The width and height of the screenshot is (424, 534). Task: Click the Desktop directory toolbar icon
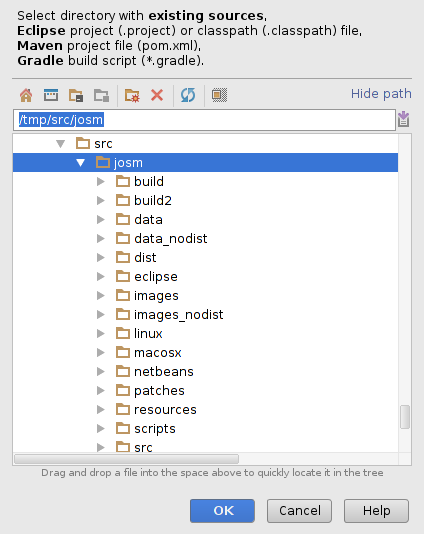click(51, 95)
